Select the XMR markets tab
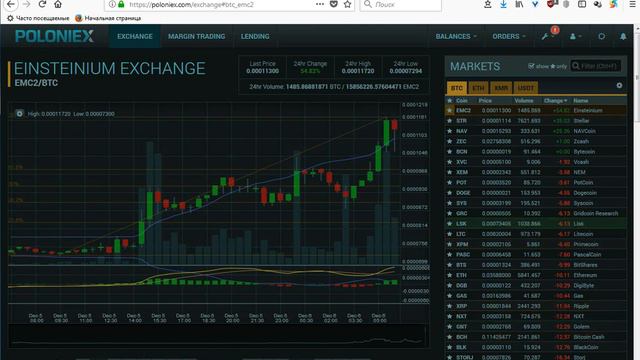The width and height of the screenshot is (640, 360). [x=501, y=88]
